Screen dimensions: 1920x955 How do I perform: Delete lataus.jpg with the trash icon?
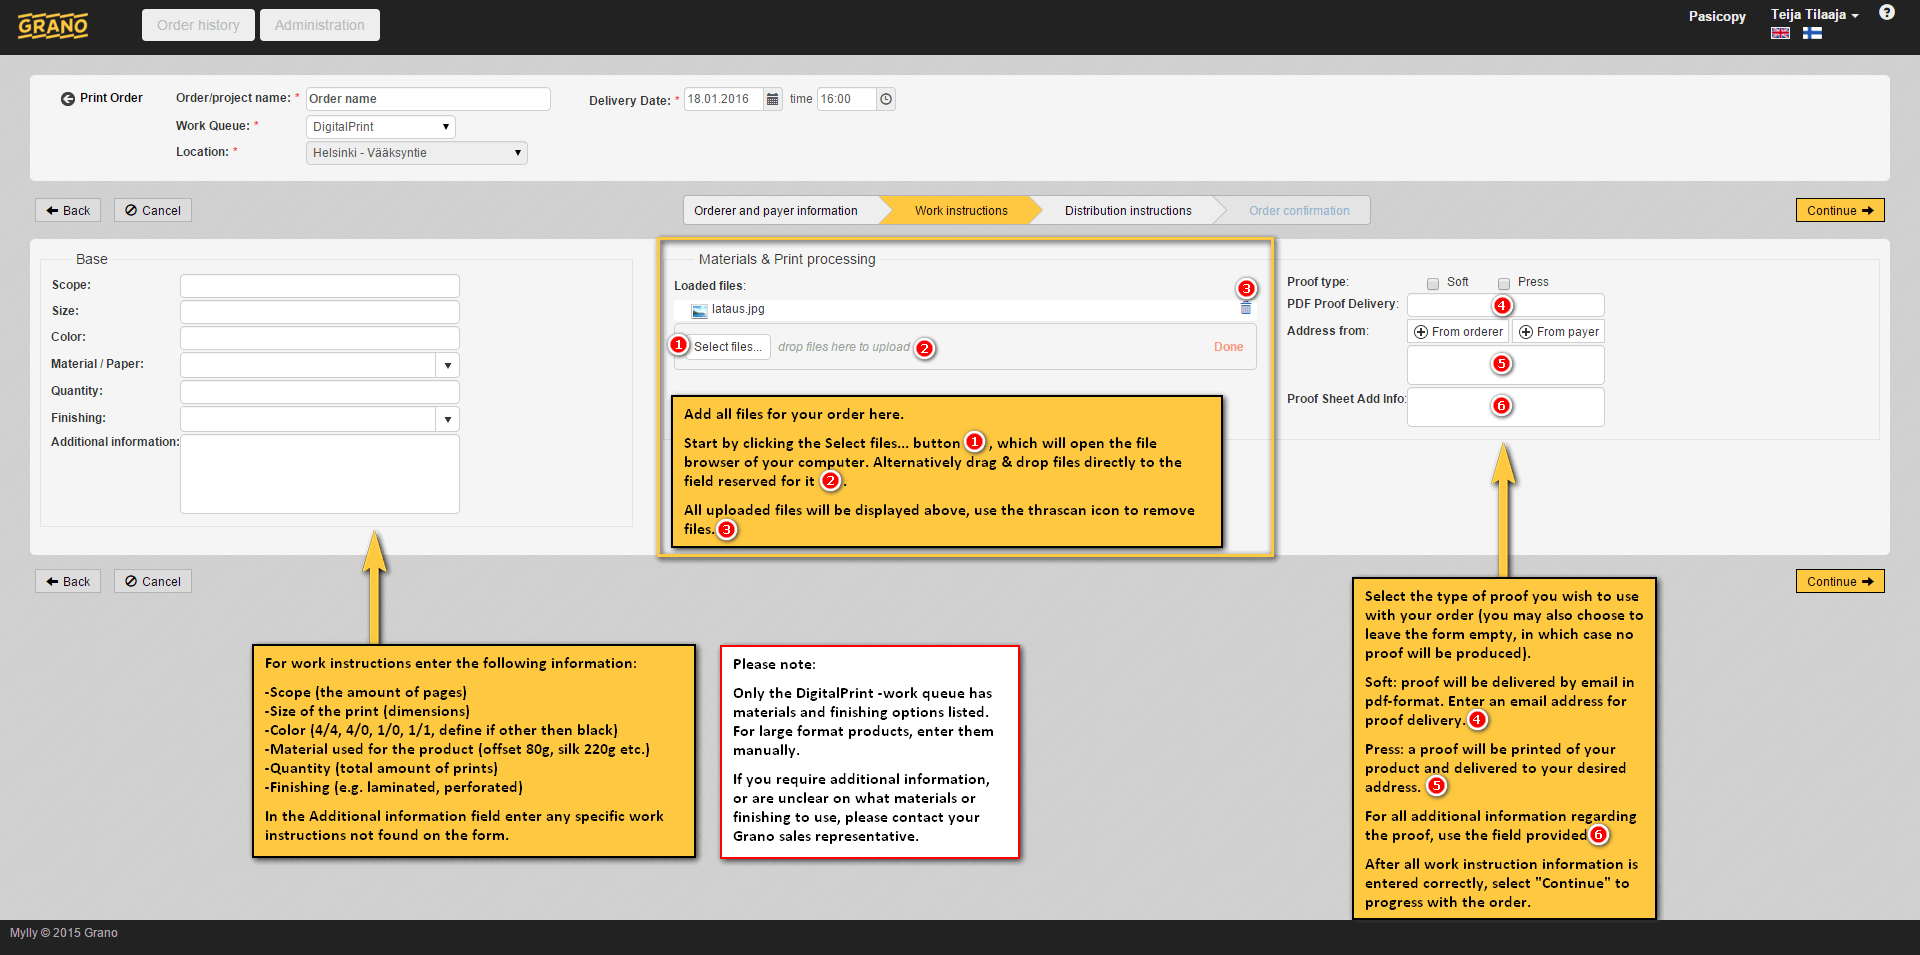(x=1246, y=309)
